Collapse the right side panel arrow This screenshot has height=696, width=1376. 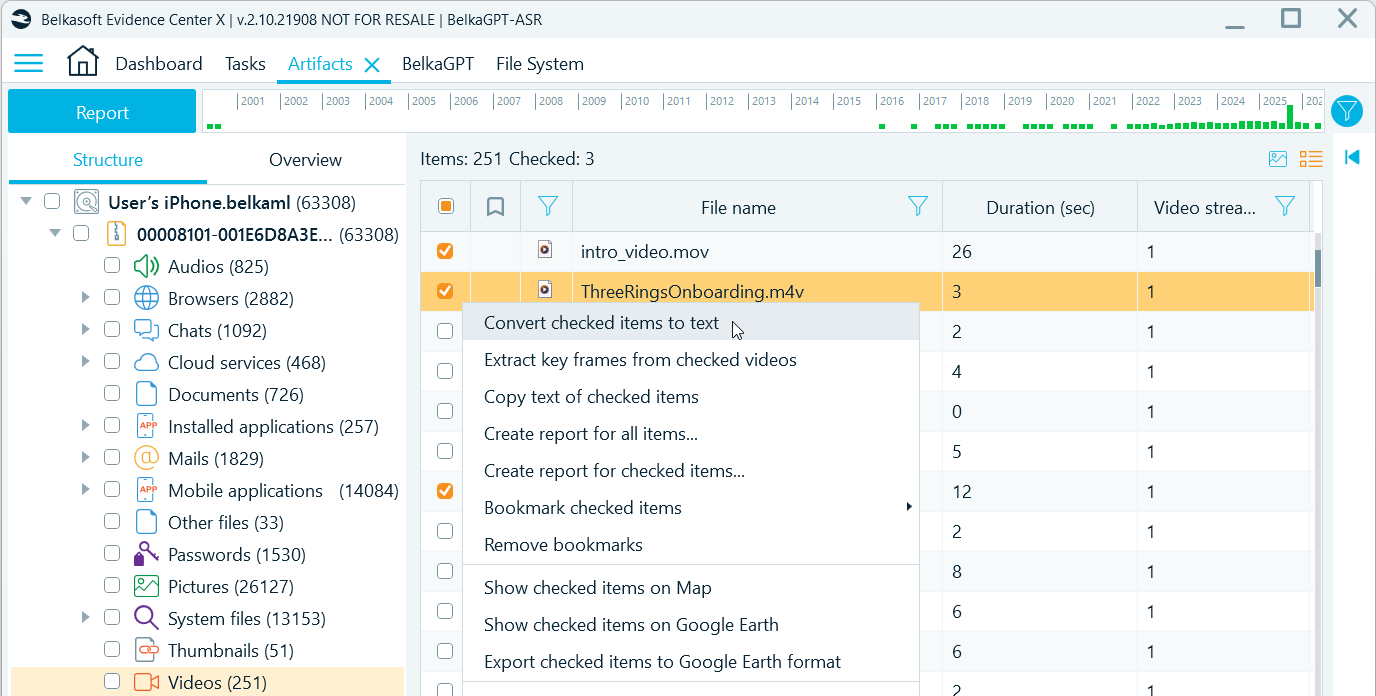[x=1352, y=157]
